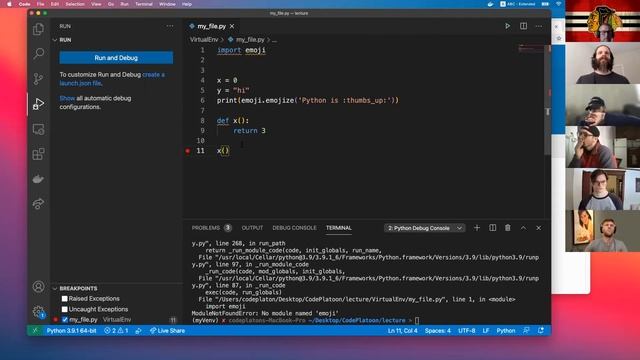Click the create a launch.json file link
Viewport: 640px width, 360px height.
pyautogui.click(x=112, y=79)
